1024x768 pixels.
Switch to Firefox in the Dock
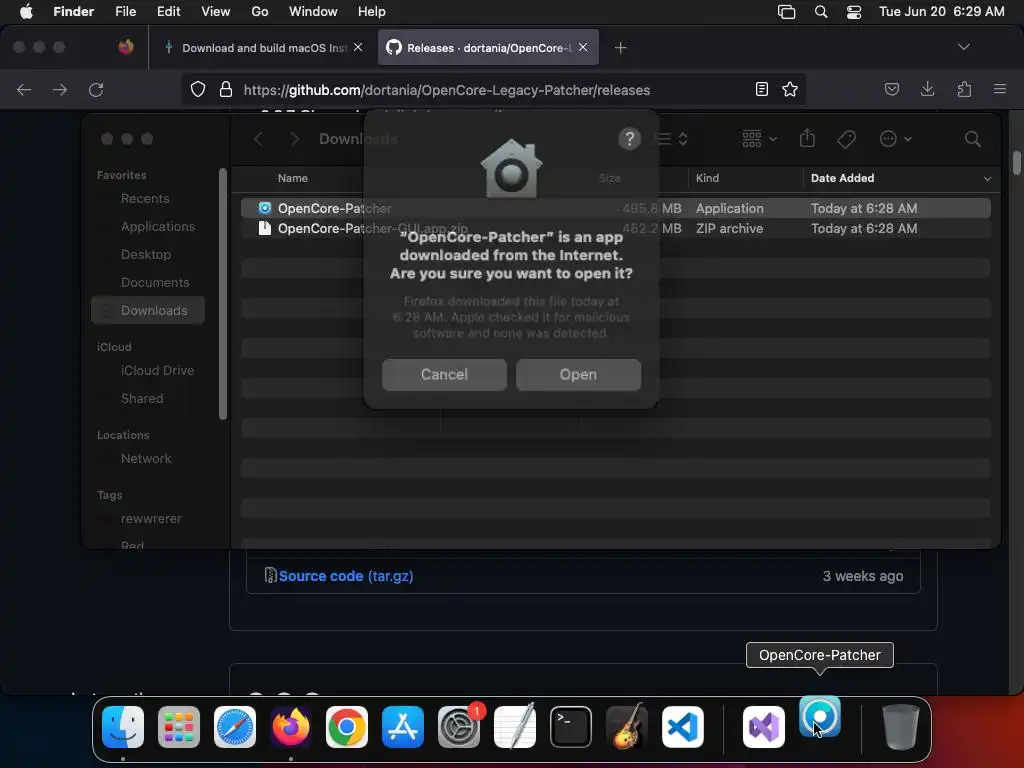(291, 727)
